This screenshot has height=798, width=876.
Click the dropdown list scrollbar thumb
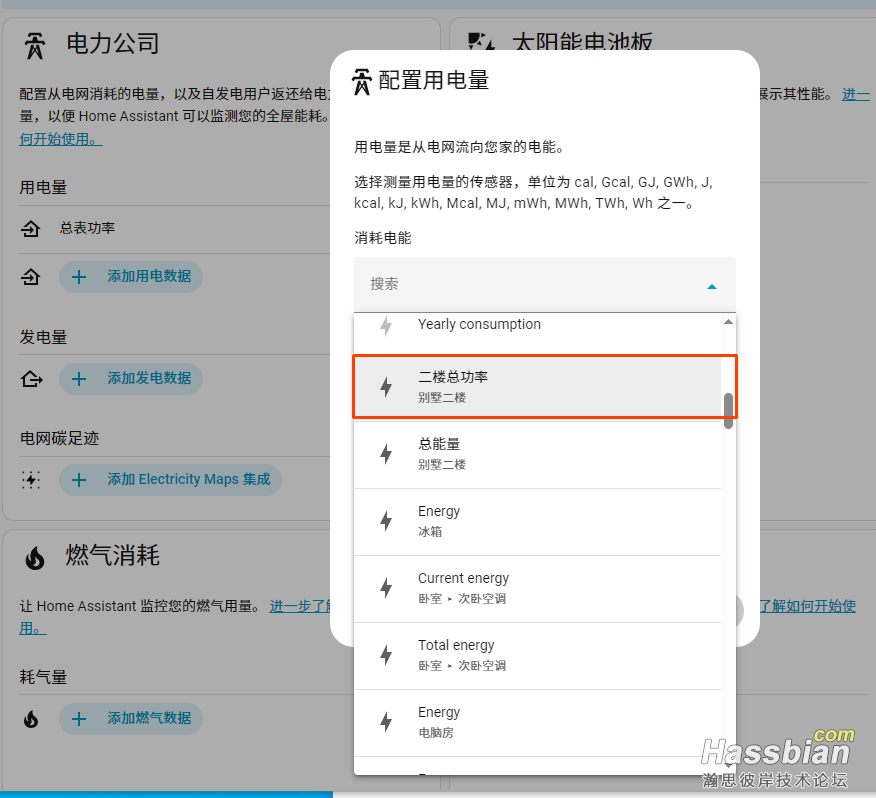(x=728, y=409)
